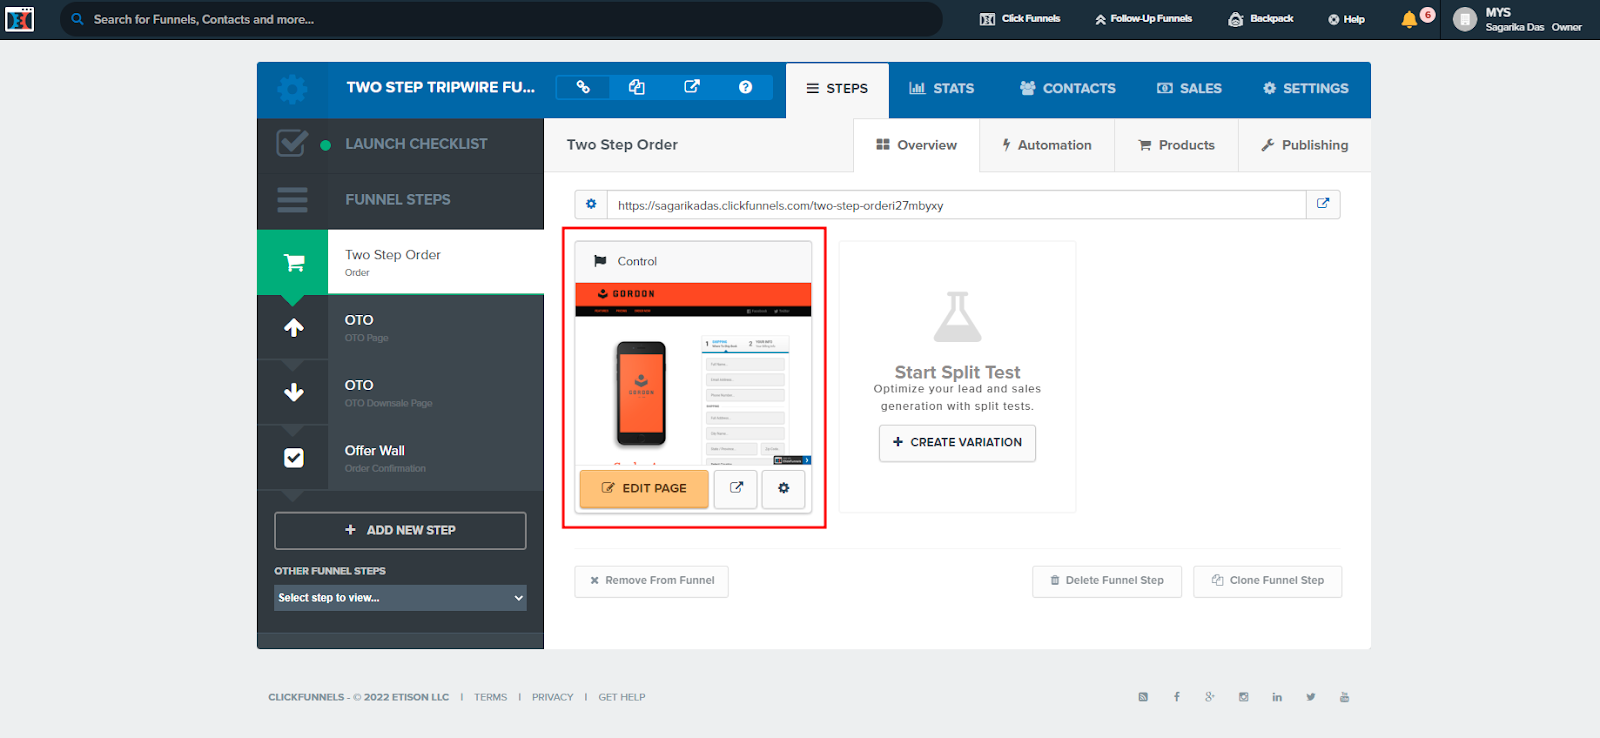The width and height of the screenshot is (1600, 738).
Task: Open the TERMS footer link
Action: click(x=490, y=697)
